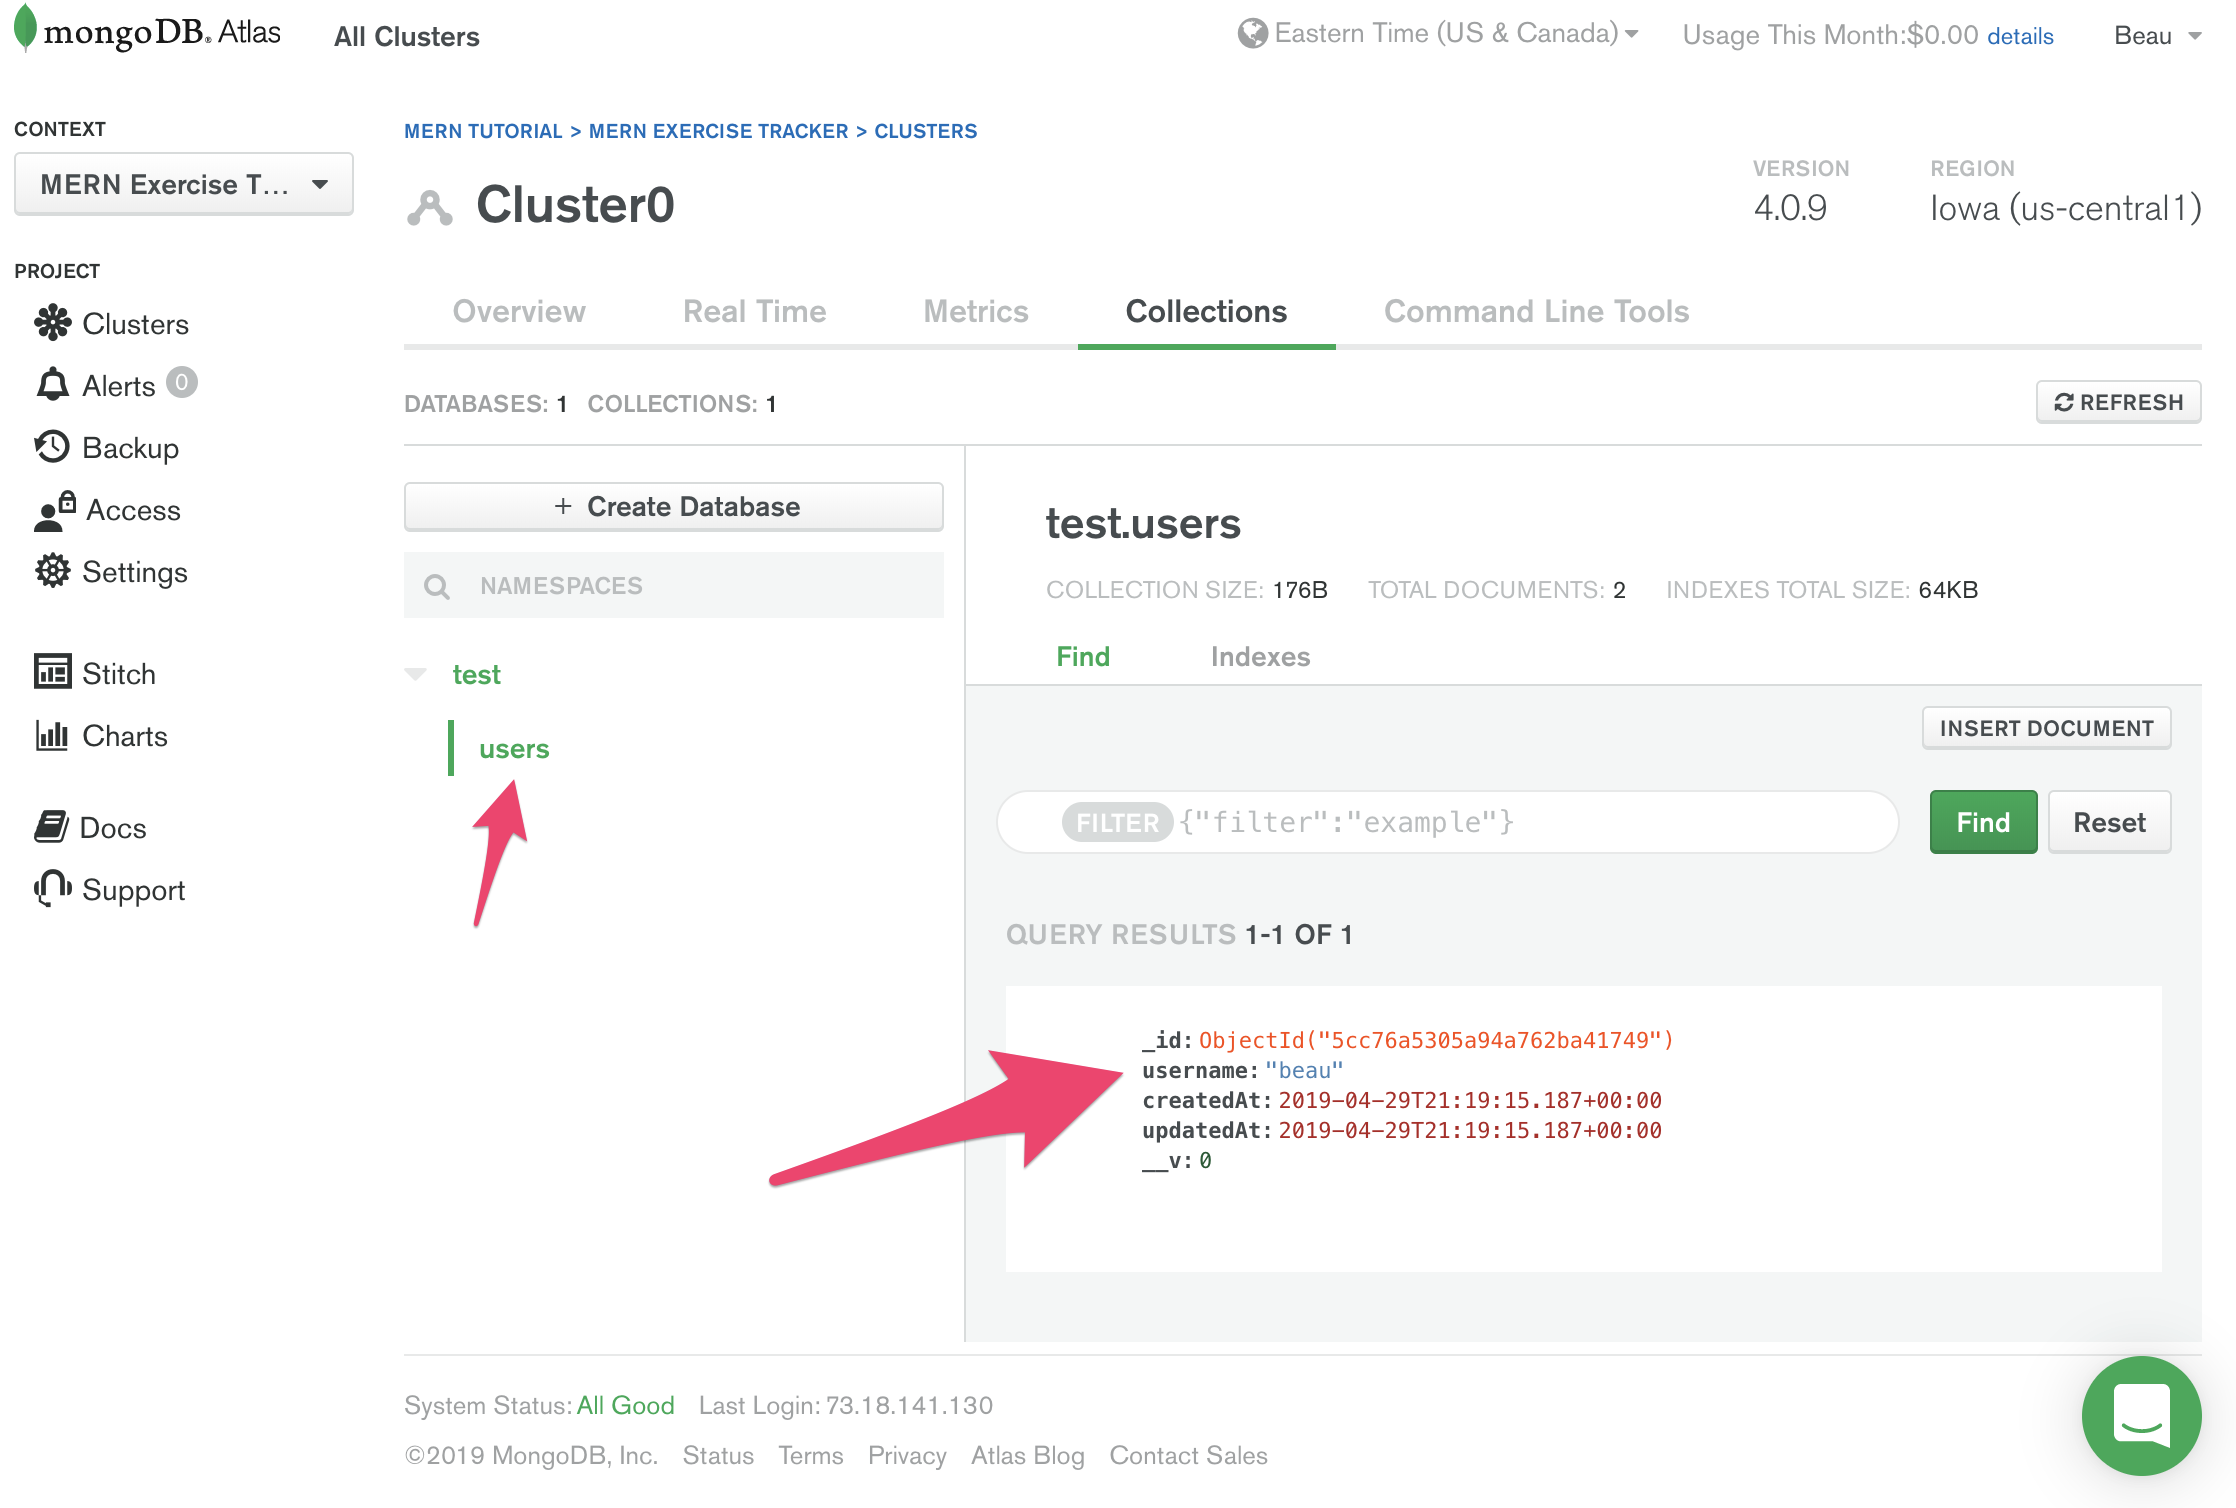The image size is (2236, 1508).
Task: Open the Indexes tab
Action: point(1259,657)
